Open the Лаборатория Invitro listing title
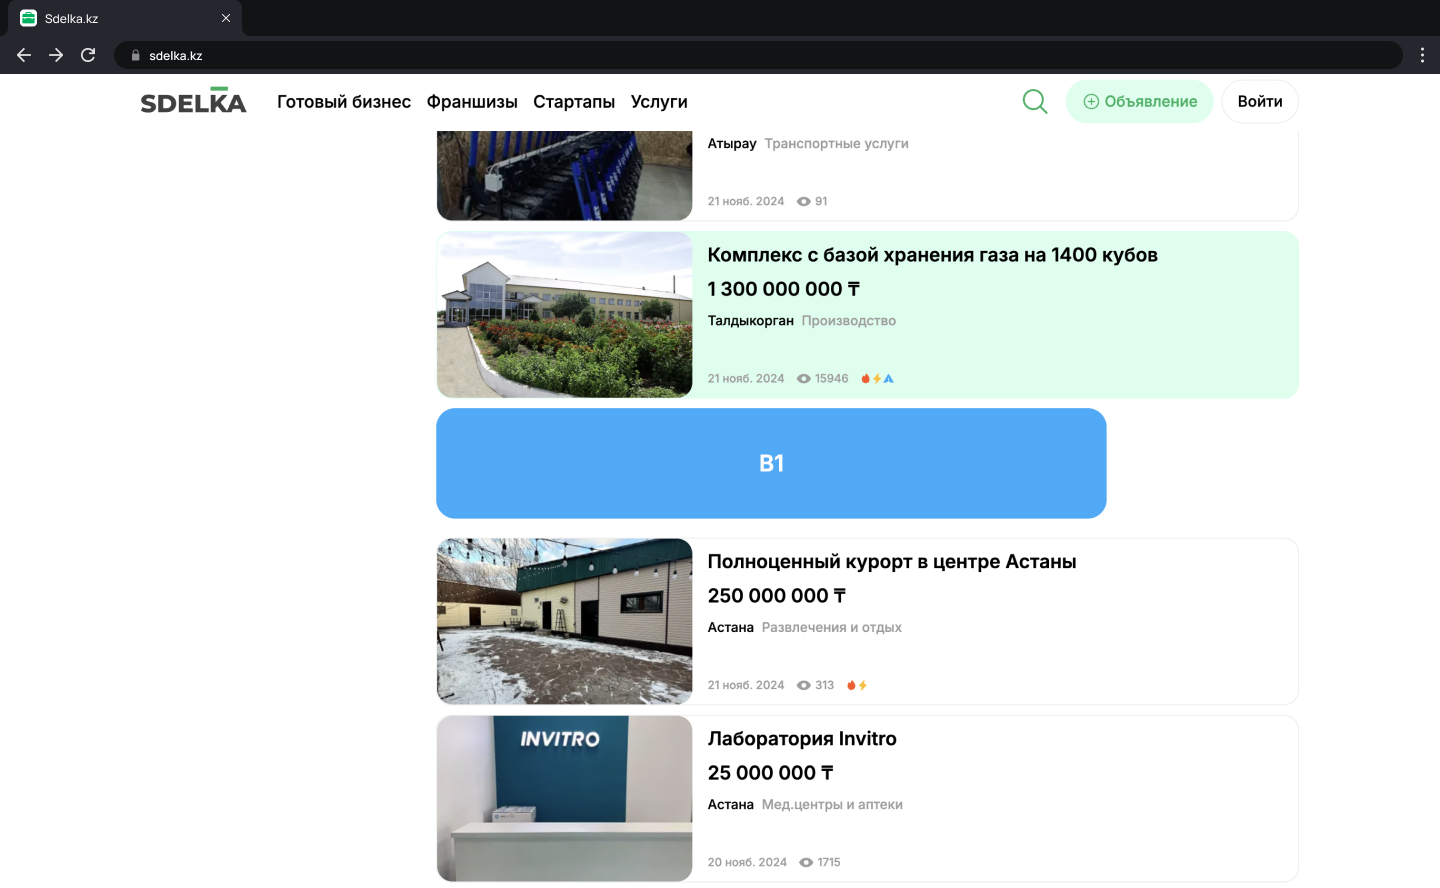This screenshot has width=1440, height=888. (x=802, y=739)
